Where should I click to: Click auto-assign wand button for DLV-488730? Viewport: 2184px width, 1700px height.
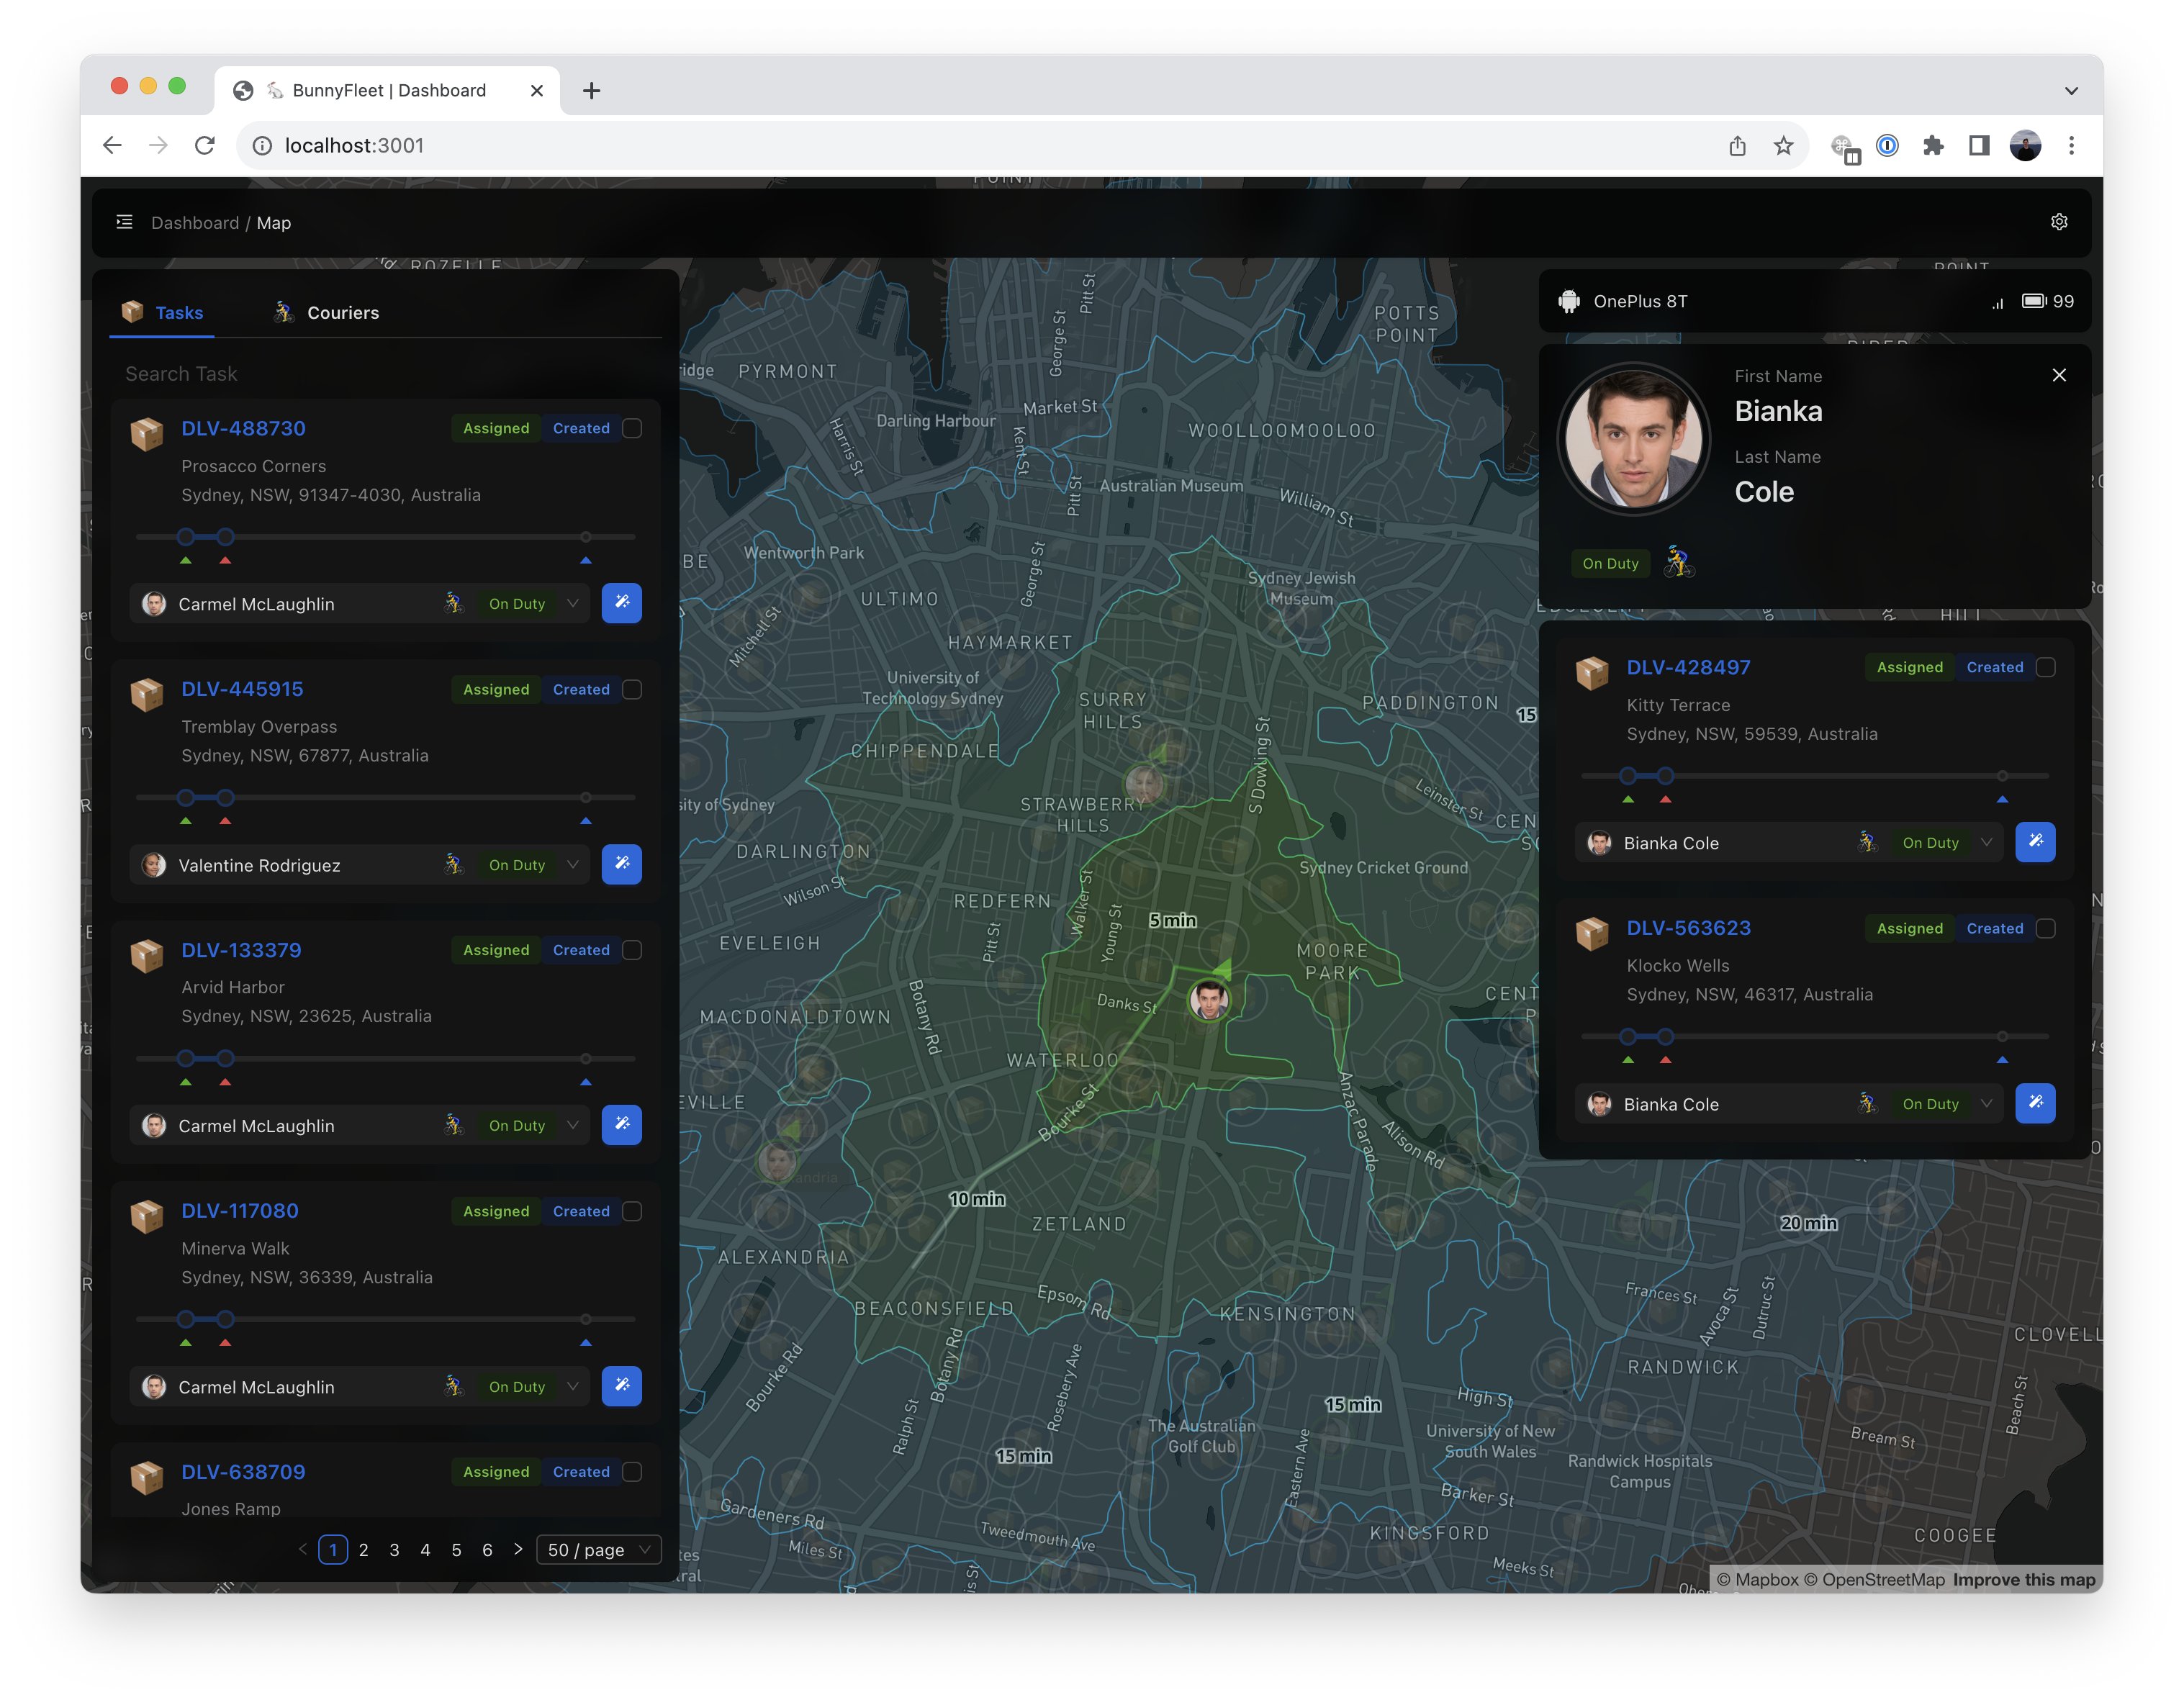click(x=621, y=603)
